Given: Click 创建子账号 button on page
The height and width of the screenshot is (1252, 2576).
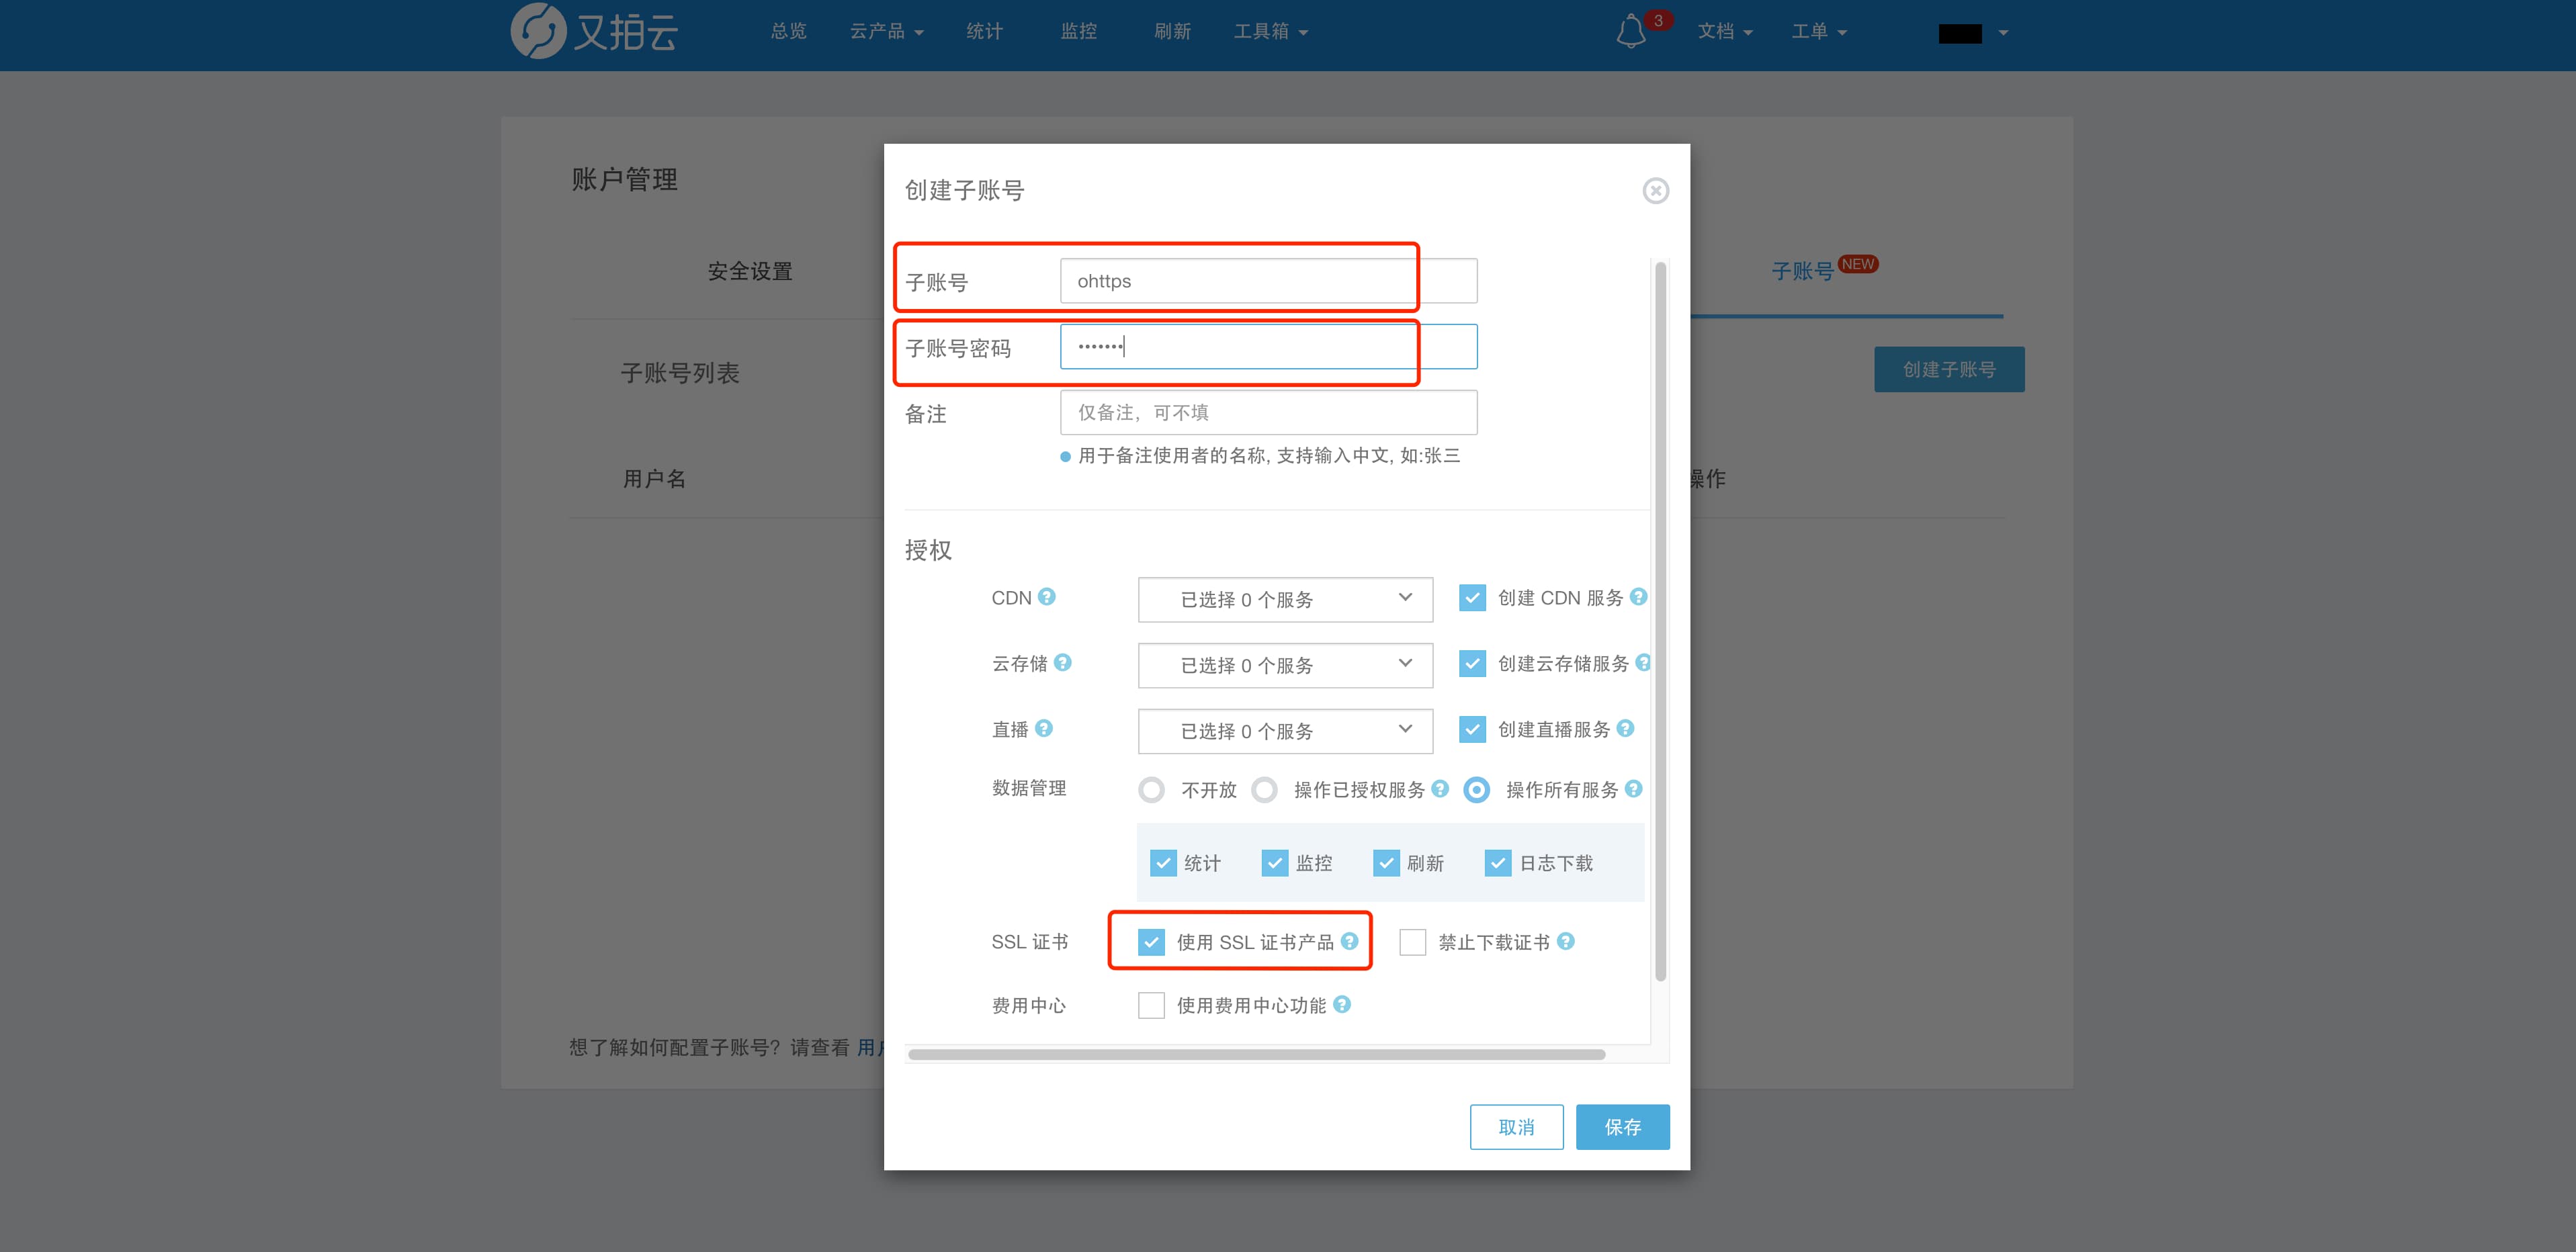Looking at the screenshot, I should [1949, 369].
